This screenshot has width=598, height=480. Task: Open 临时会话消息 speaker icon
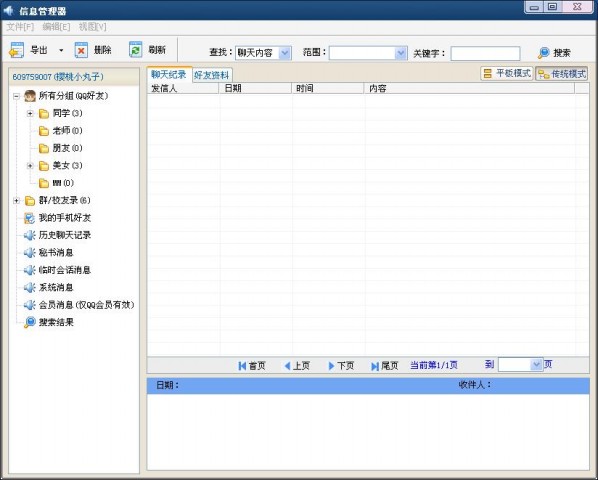click(x=29, y=270)
